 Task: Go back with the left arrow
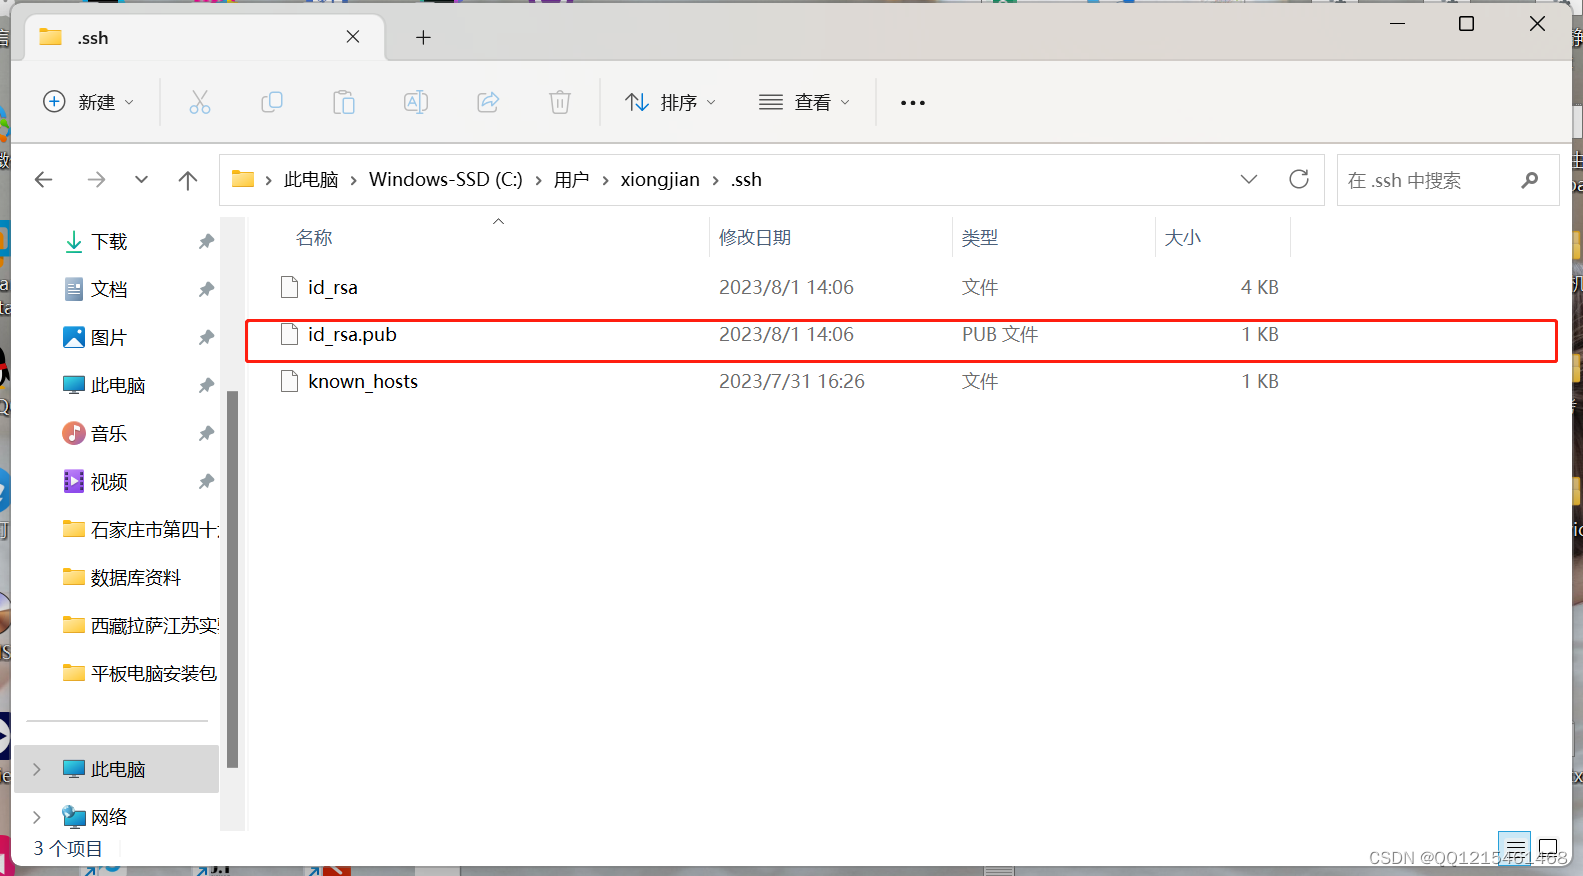[44, 180]
